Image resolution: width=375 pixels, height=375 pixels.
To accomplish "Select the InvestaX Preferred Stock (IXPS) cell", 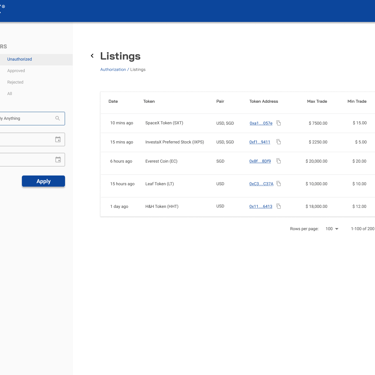I will coord(174,142).
